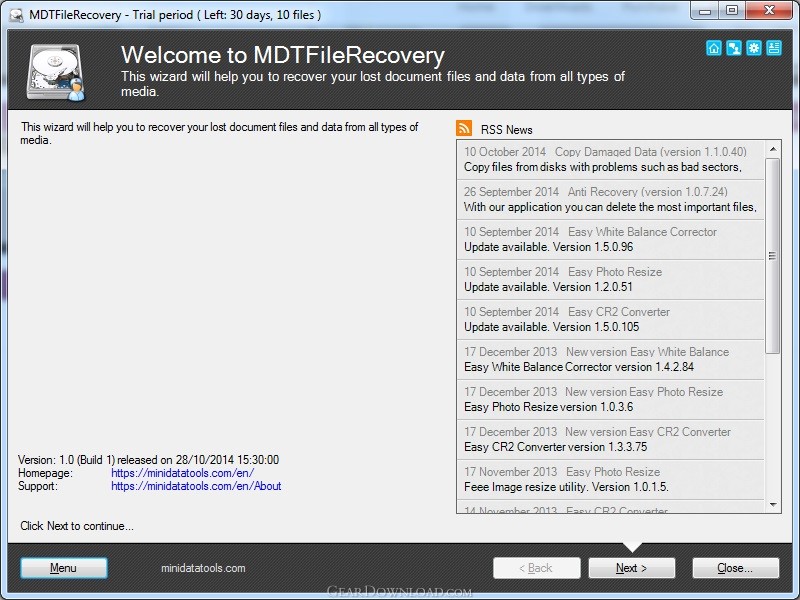Image resolution: width=800 pixels, height=600 pixels.
Task: Click the Version 1.0 (Build 1) release text
Action: pyautogui.click(x=148, y=460)
